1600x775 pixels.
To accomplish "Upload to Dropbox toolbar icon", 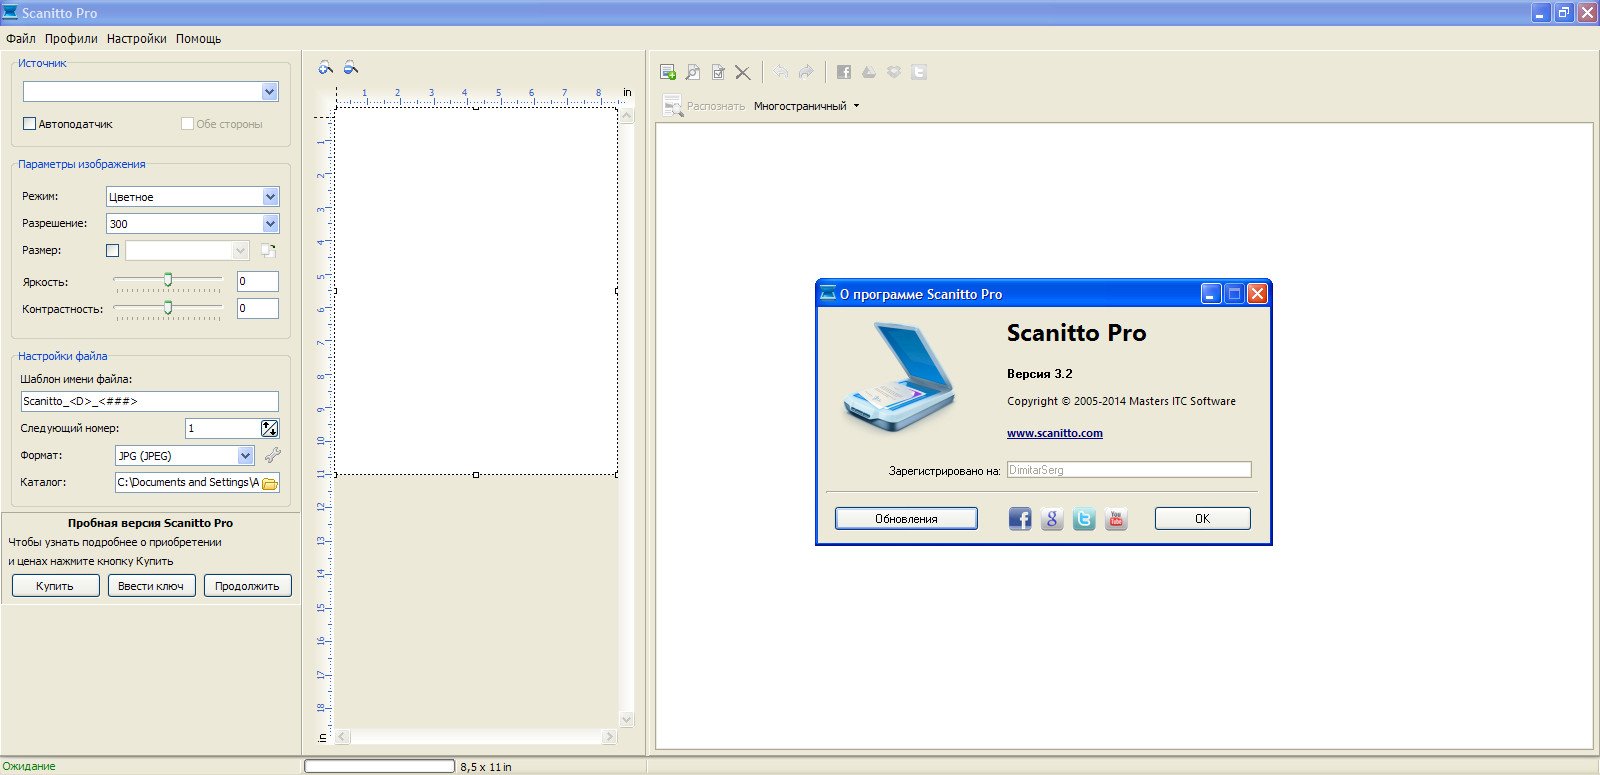I will pos(894,72).
